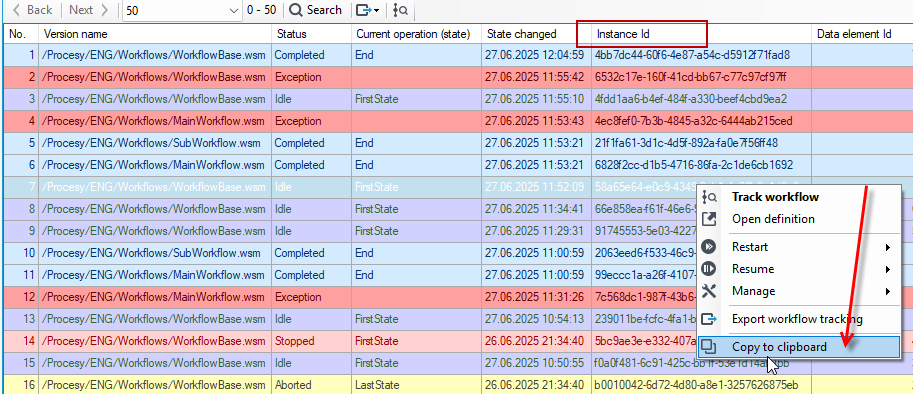This screenshot has height=394, width=913.
Task: Choose Export workflow tracking menu entry
Action: coord(798,319)
